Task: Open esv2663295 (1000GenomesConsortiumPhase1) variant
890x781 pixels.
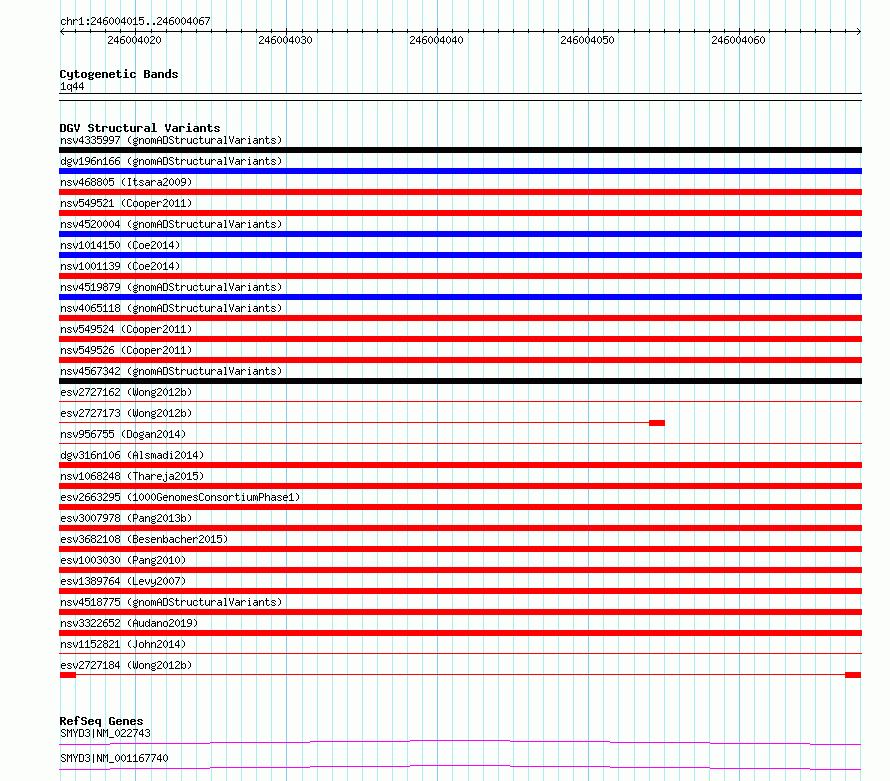Action: click(180, 497)
